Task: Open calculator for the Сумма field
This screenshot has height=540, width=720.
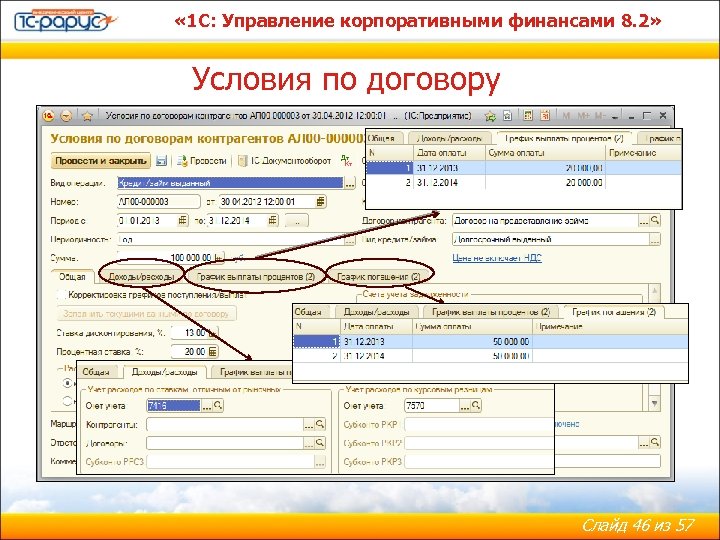Action: pos(219,258)
